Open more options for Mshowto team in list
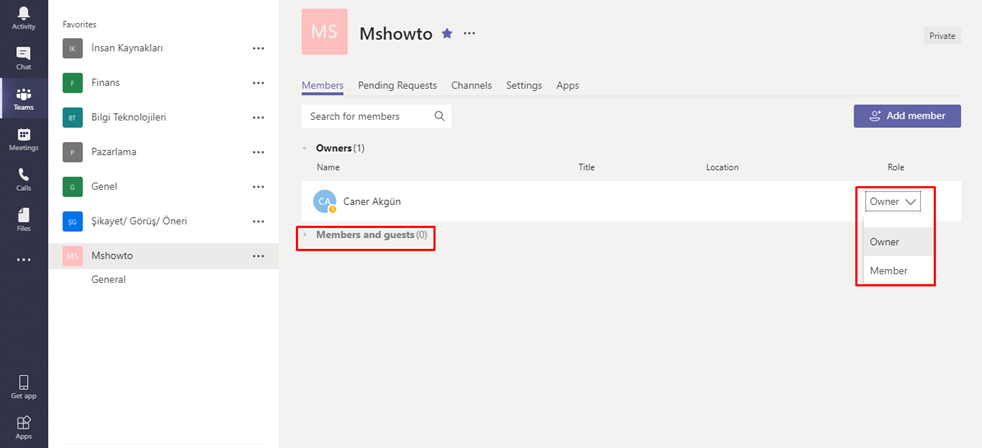 coord(258,256)
